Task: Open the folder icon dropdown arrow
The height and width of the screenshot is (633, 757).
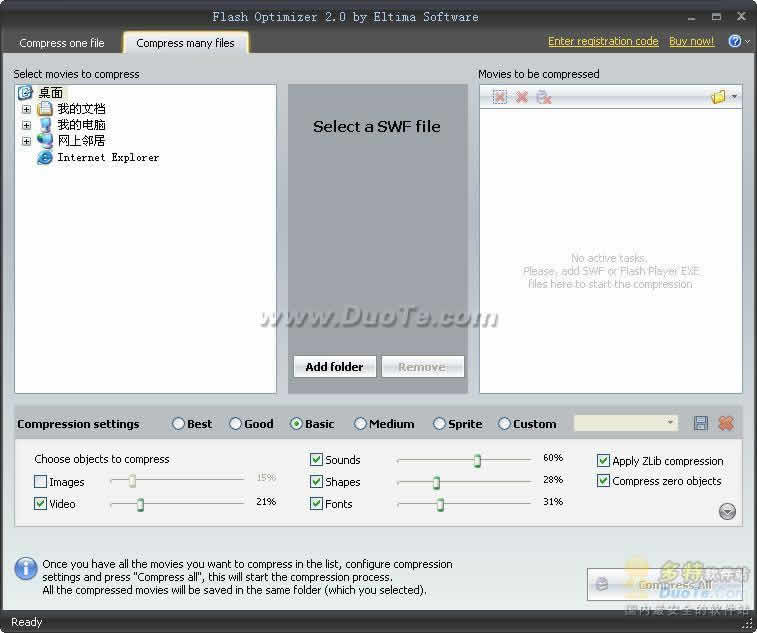Action: (734, 97)
